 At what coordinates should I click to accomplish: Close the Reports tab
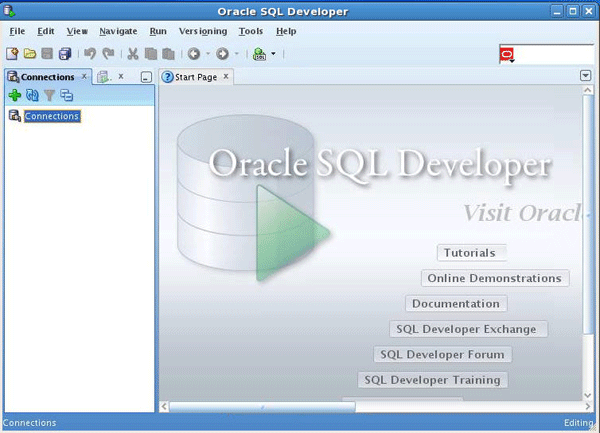coord(121,77)
